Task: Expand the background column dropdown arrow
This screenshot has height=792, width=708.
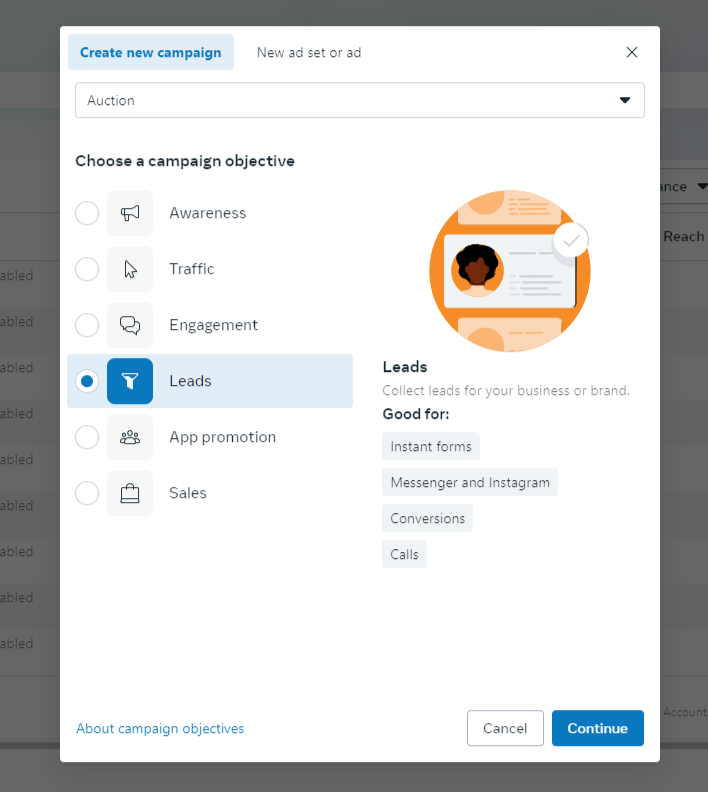Action: [x=702, y=187]
